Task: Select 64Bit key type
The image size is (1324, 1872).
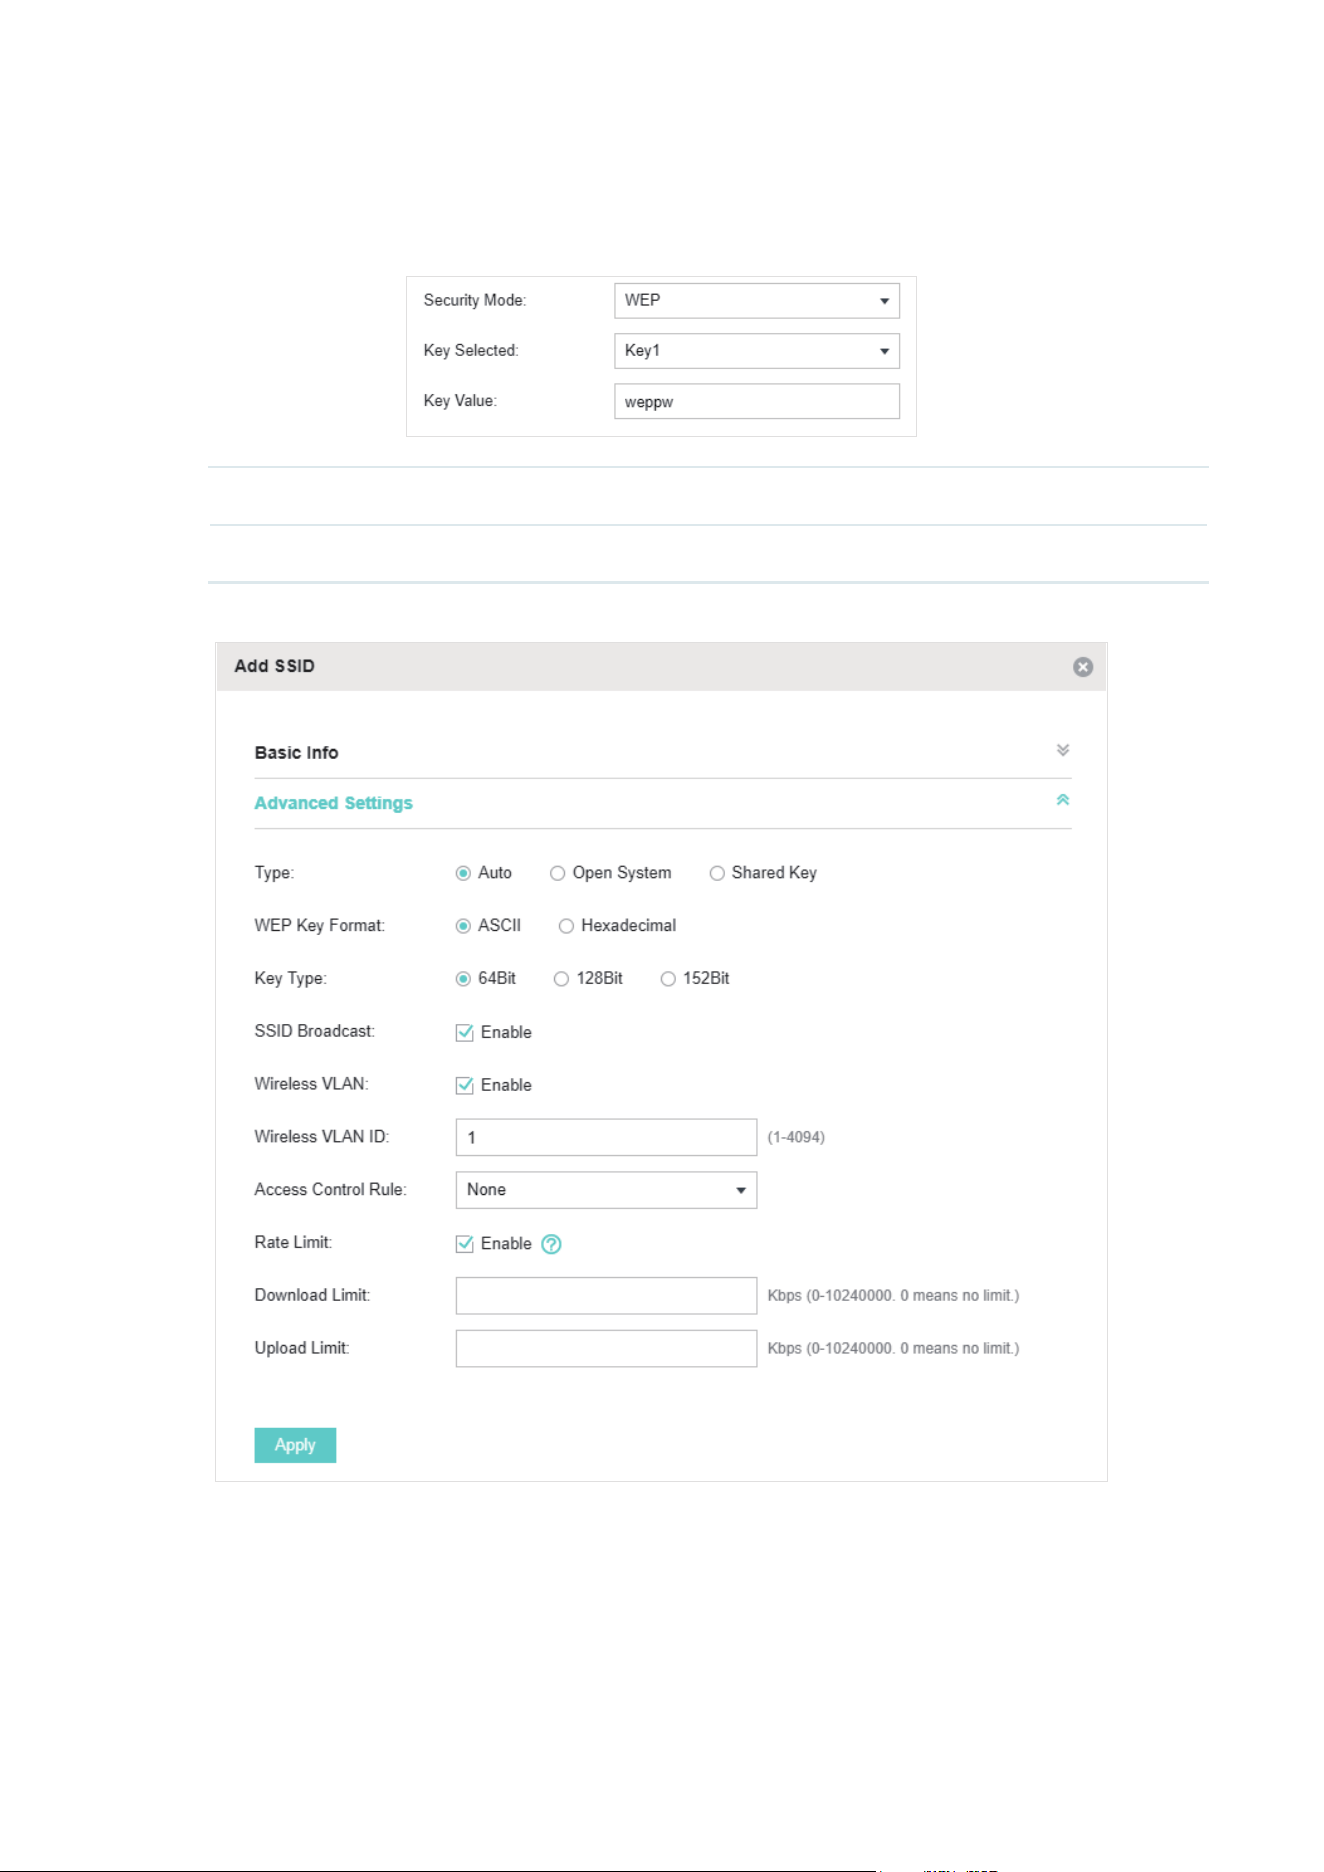Action: (463, 979)
